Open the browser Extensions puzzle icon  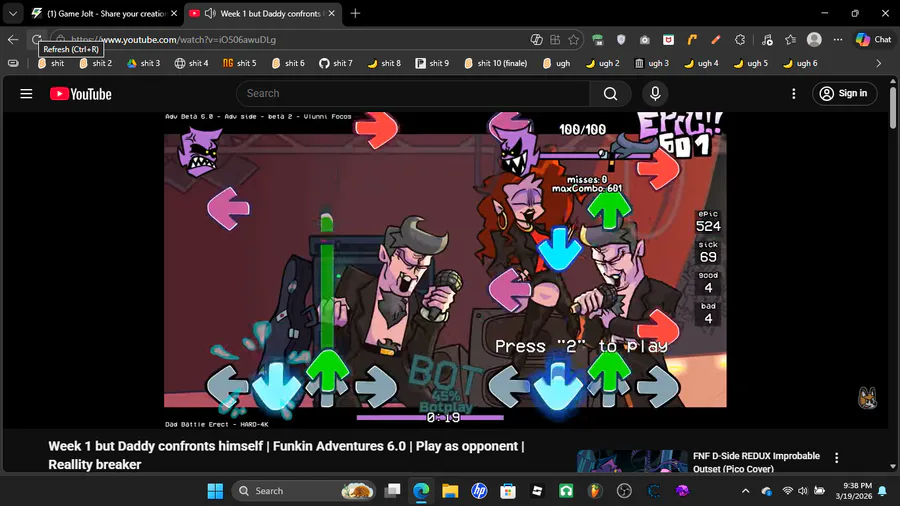[740, 40]
